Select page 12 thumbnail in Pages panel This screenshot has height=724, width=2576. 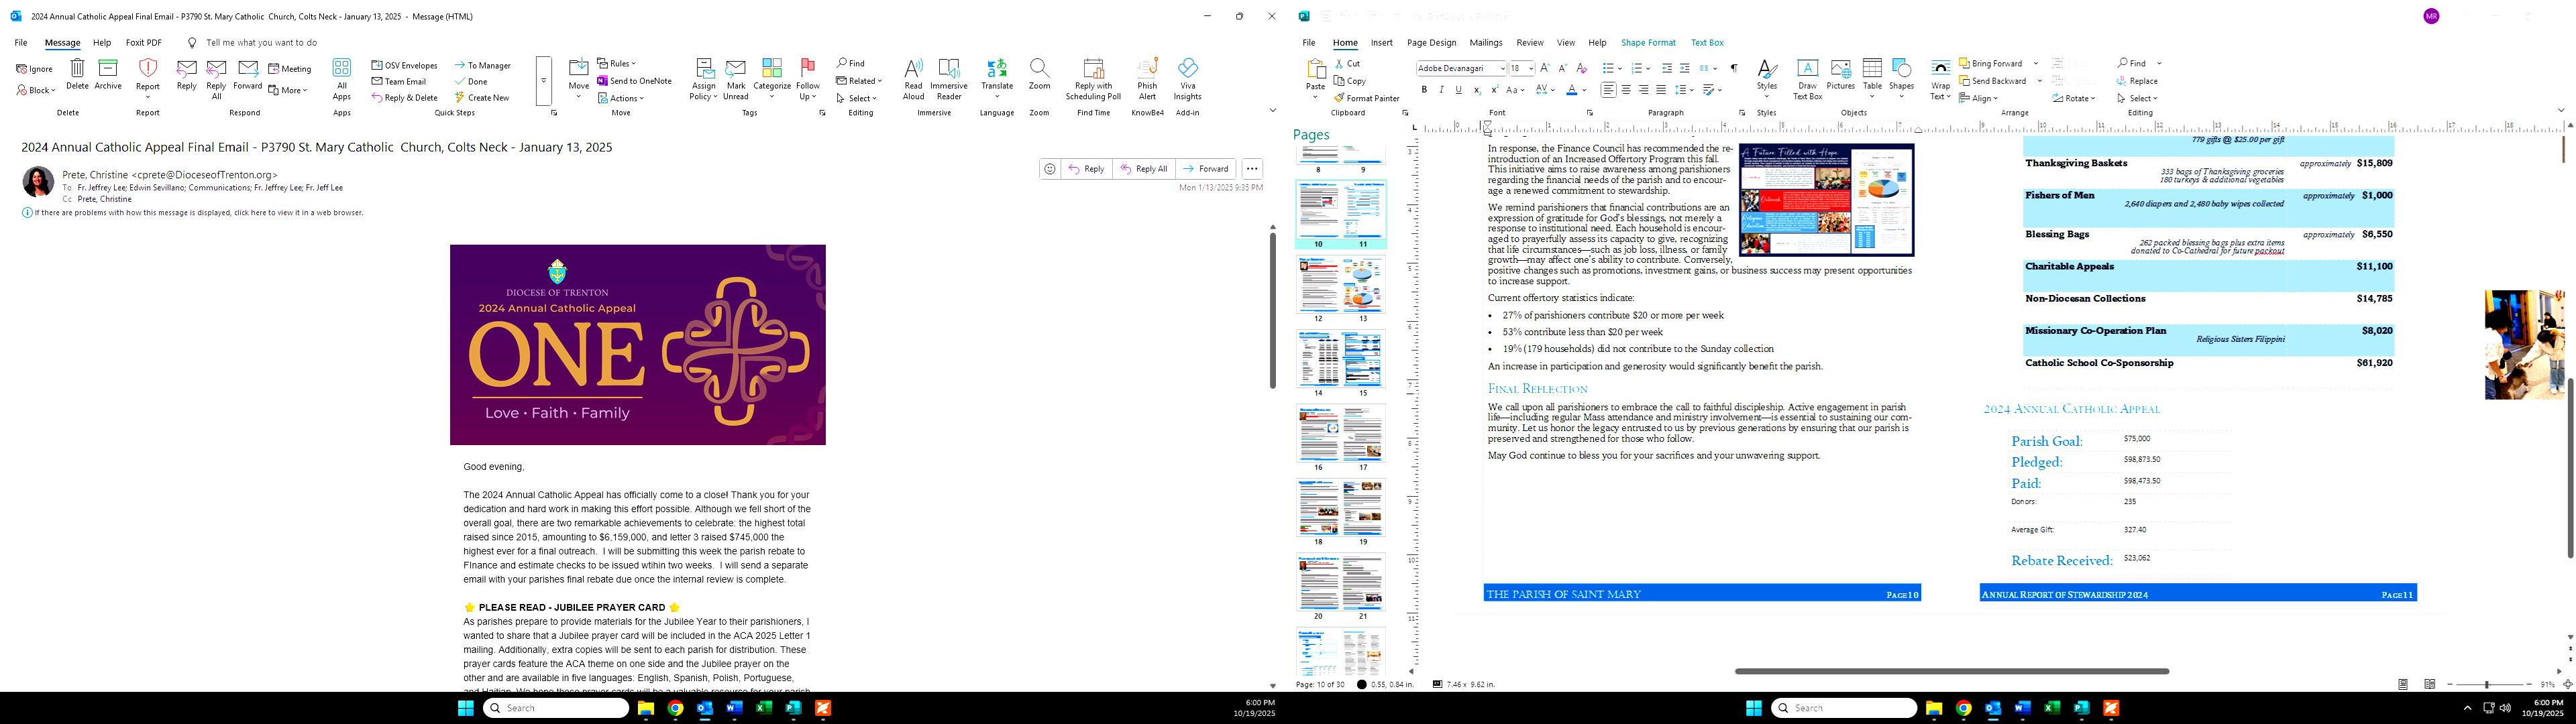1318,285
